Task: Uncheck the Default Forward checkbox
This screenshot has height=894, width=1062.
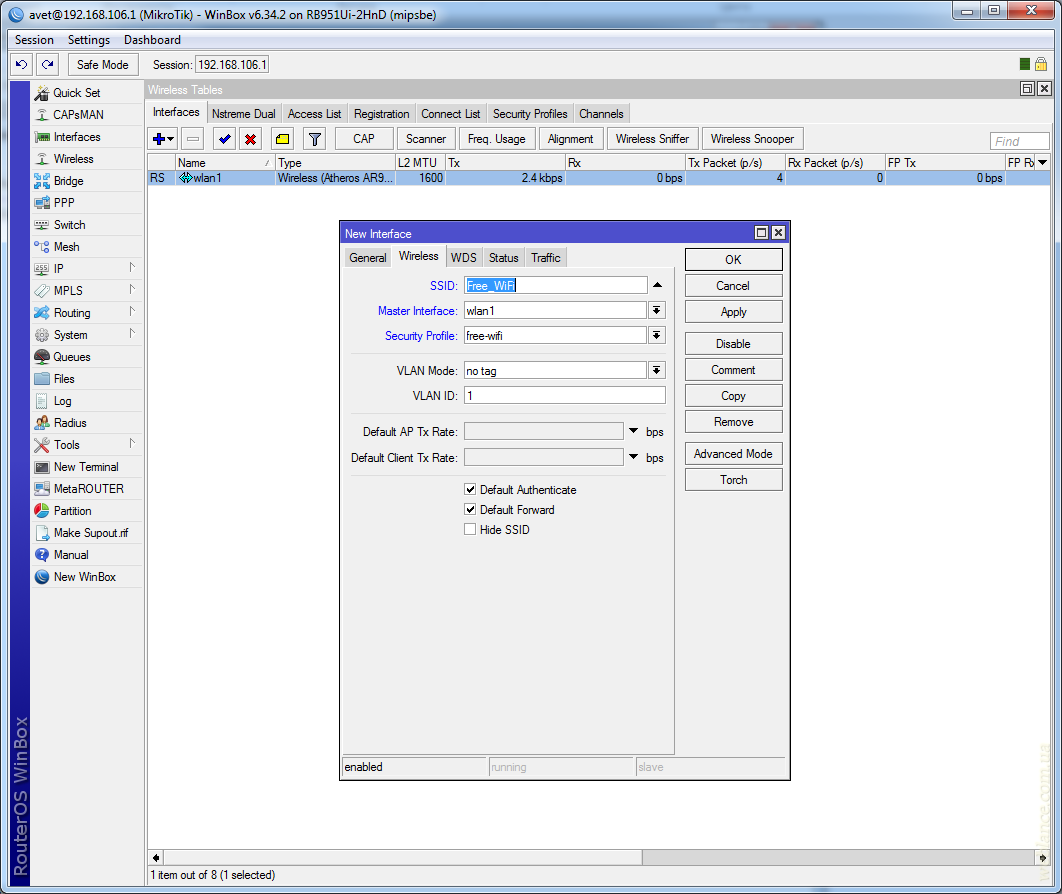Action: pyautogui.click(x=470, y=510)
